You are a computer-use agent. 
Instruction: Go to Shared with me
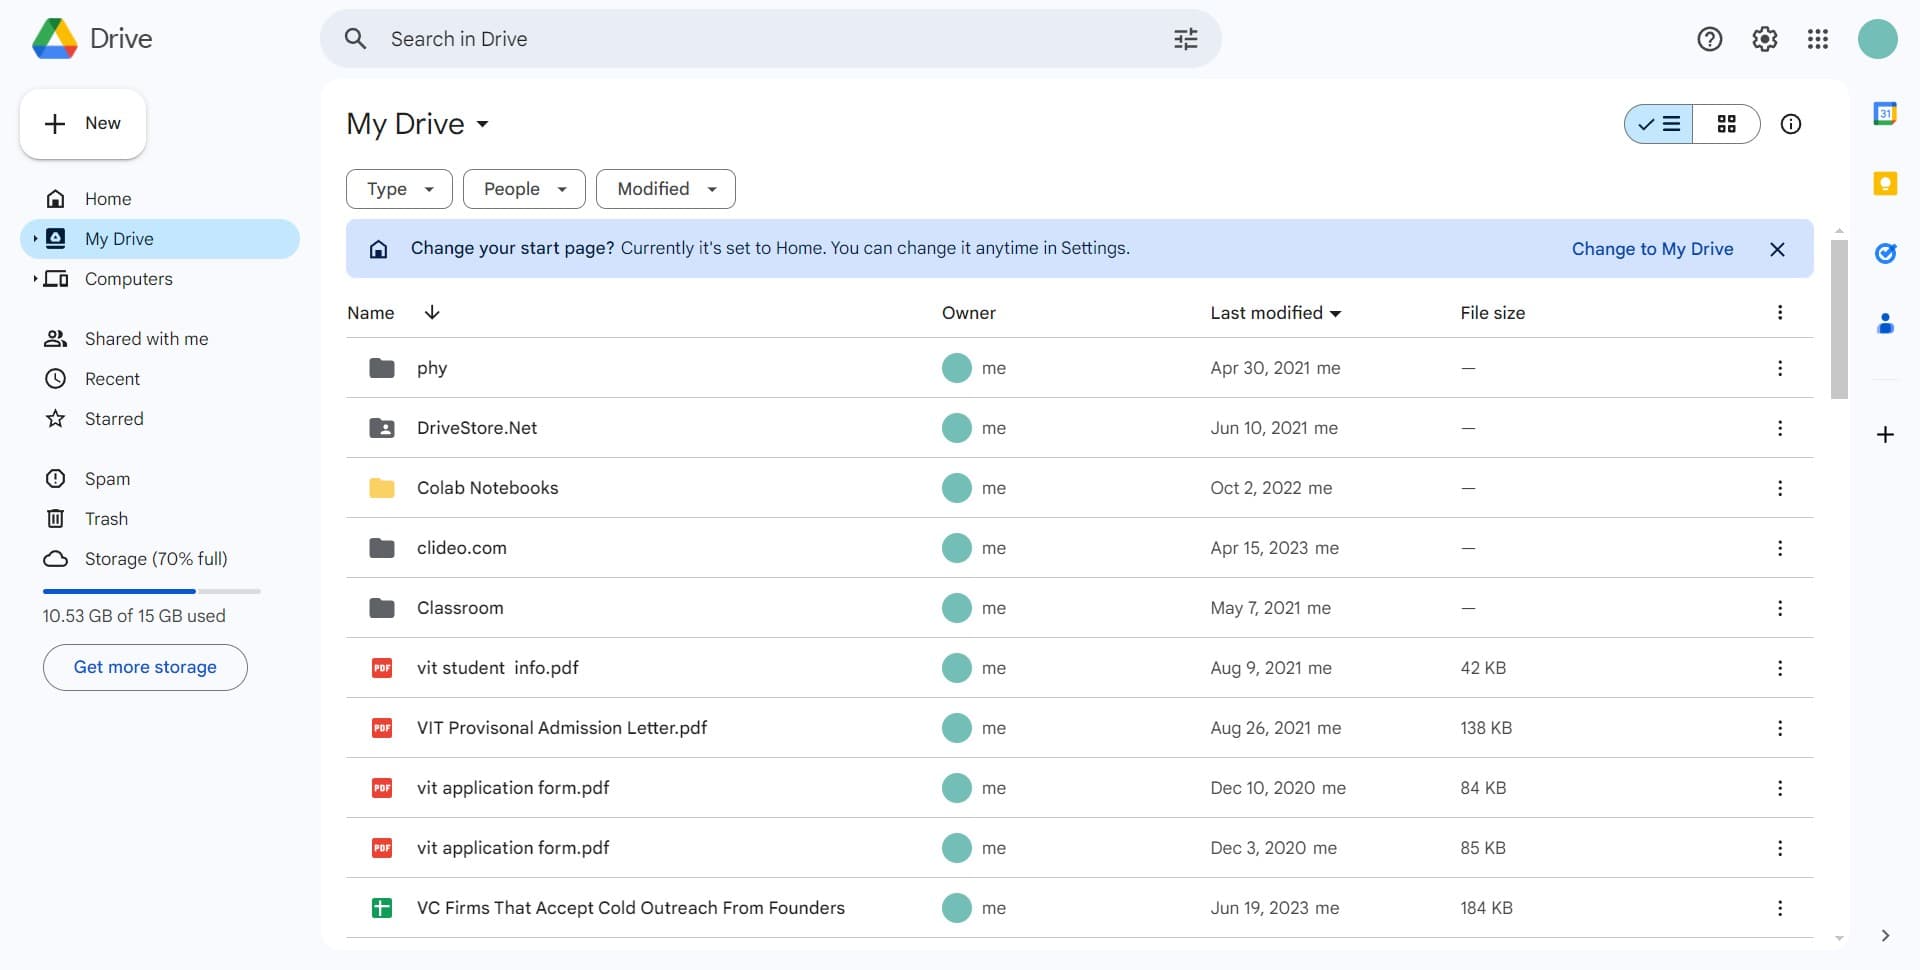pyautogui.click(x=146, y=339)
